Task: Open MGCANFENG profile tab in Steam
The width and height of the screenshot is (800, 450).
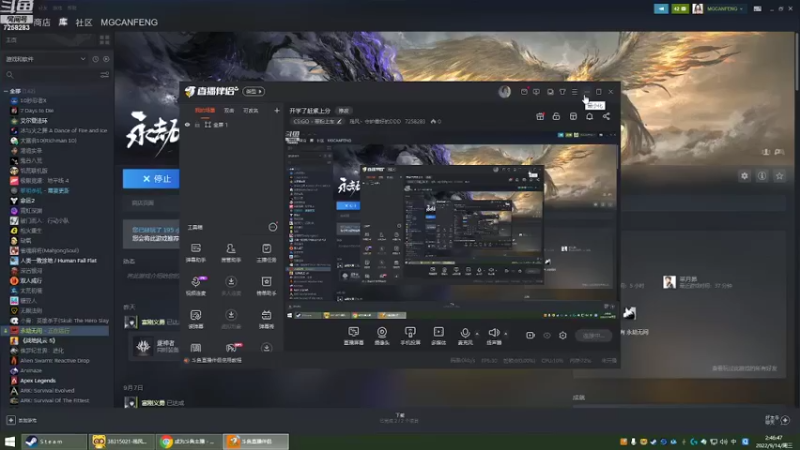Action: click(x=129, y=22)
